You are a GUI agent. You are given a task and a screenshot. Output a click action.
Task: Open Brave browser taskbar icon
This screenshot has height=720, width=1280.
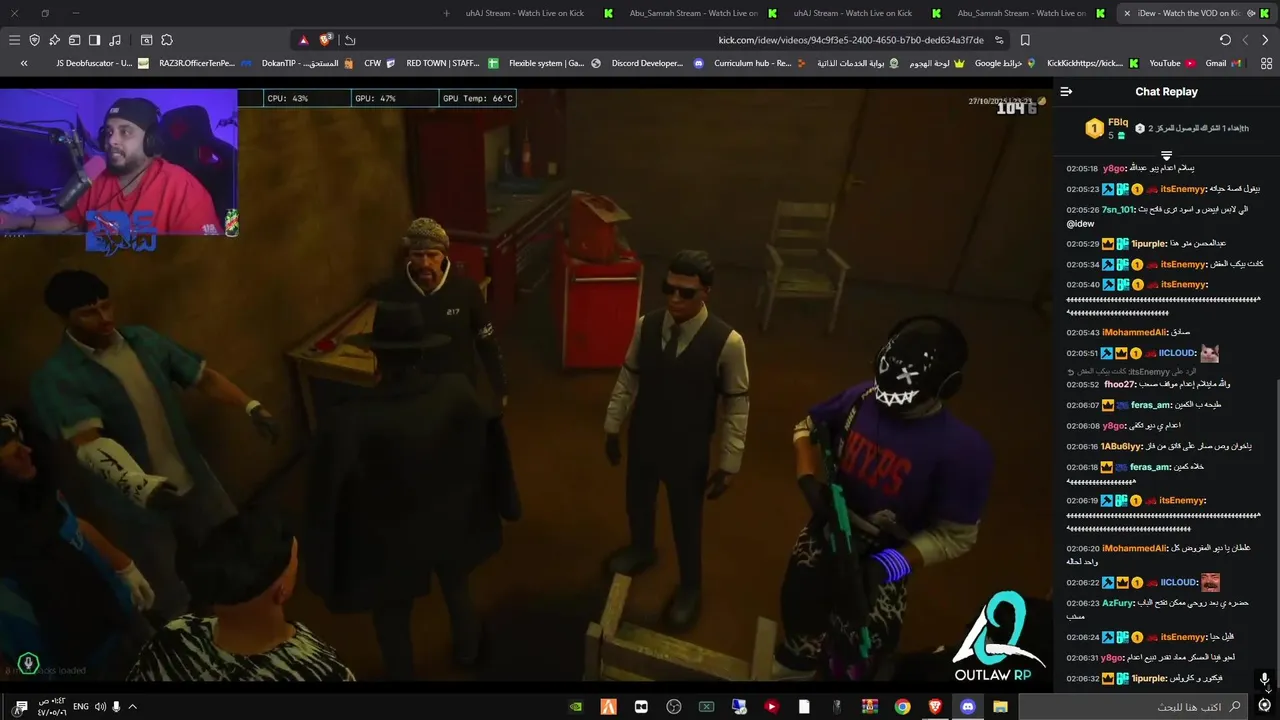click(x=935, y=707)
